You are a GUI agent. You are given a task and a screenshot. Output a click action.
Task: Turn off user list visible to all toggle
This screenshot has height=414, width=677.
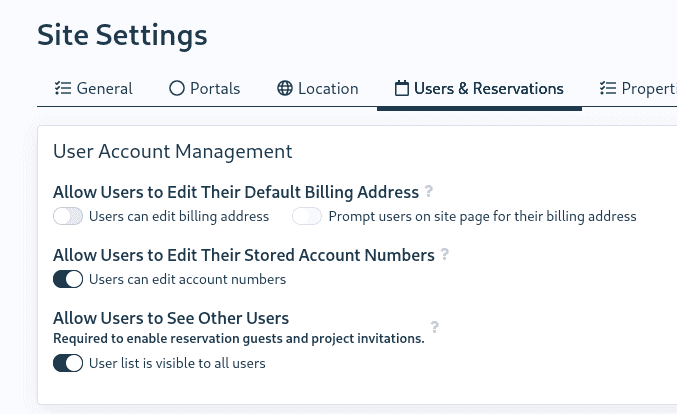coord(68,363)
